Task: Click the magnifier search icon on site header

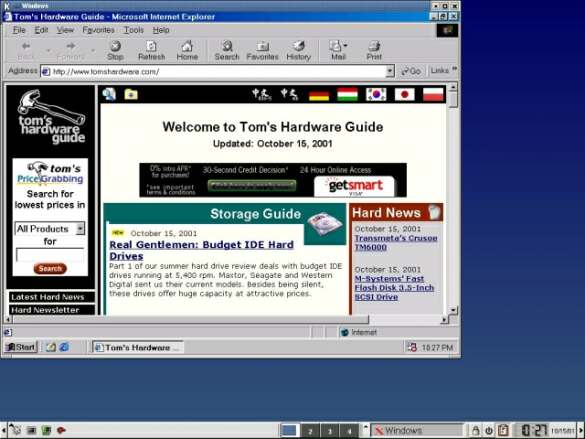Action: coord(109,94)
